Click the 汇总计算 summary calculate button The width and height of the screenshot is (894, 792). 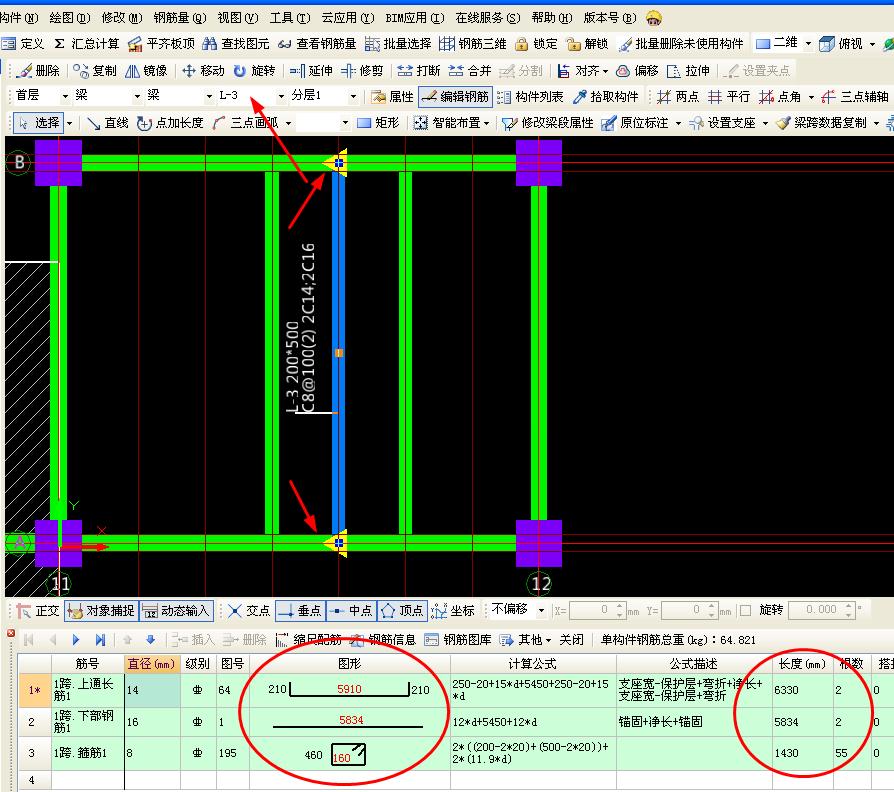87,43
